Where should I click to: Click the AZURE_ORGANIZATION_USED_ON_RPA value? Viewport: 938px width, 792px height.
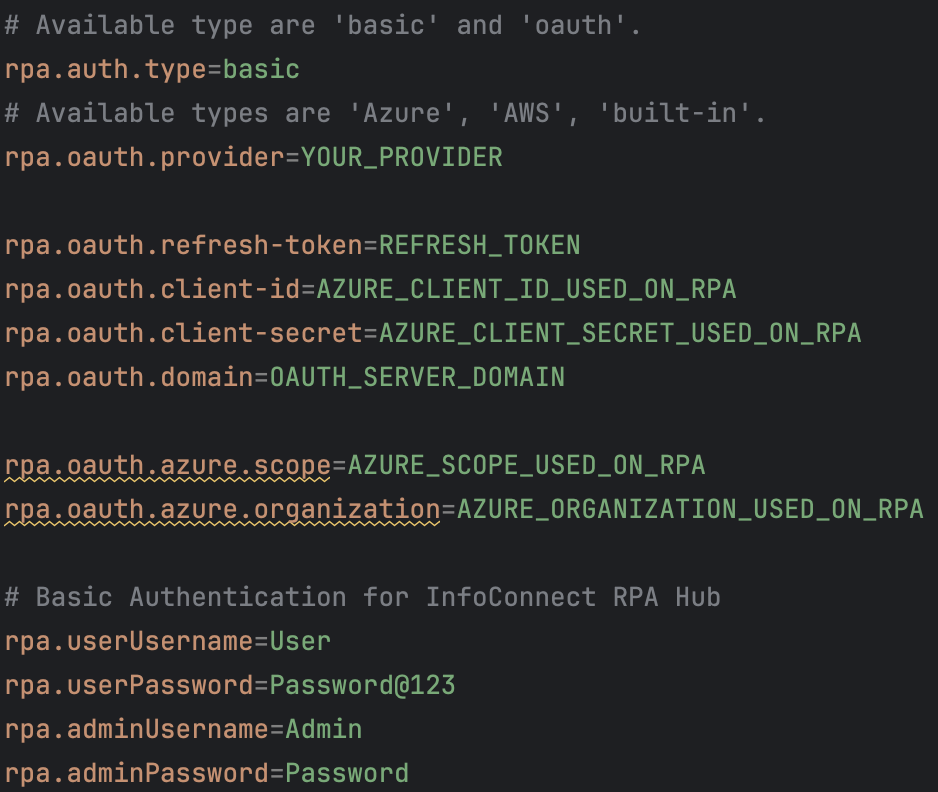[x=690, y=510]
